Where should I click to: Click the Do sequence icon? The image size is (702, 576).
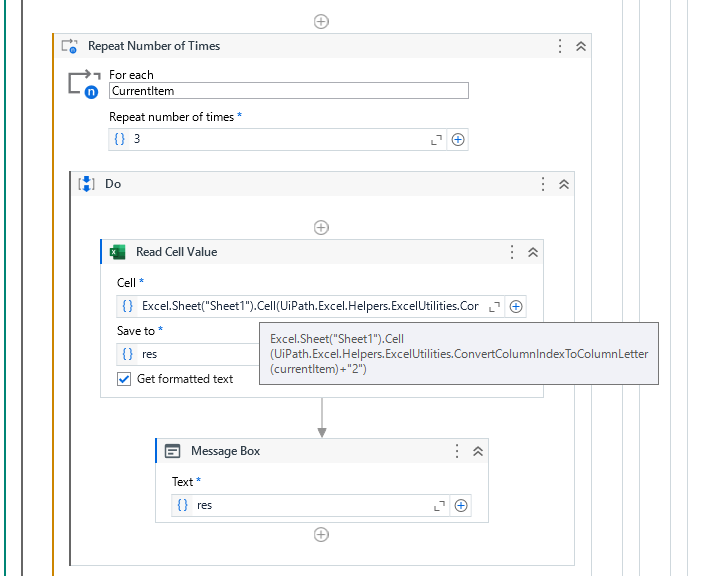click(x=86, y=184)
